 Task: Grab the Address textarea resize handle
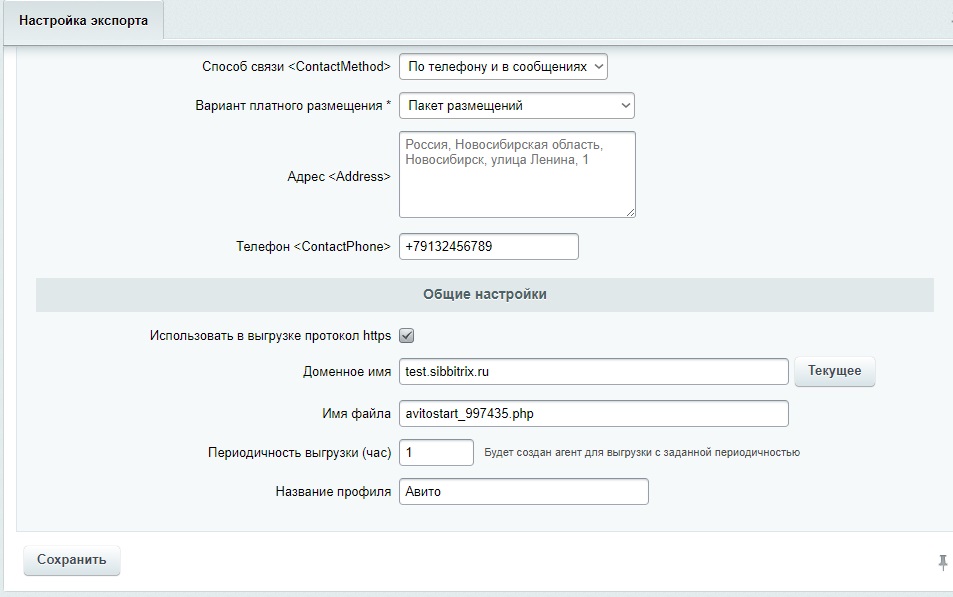(x=630, y=212)
